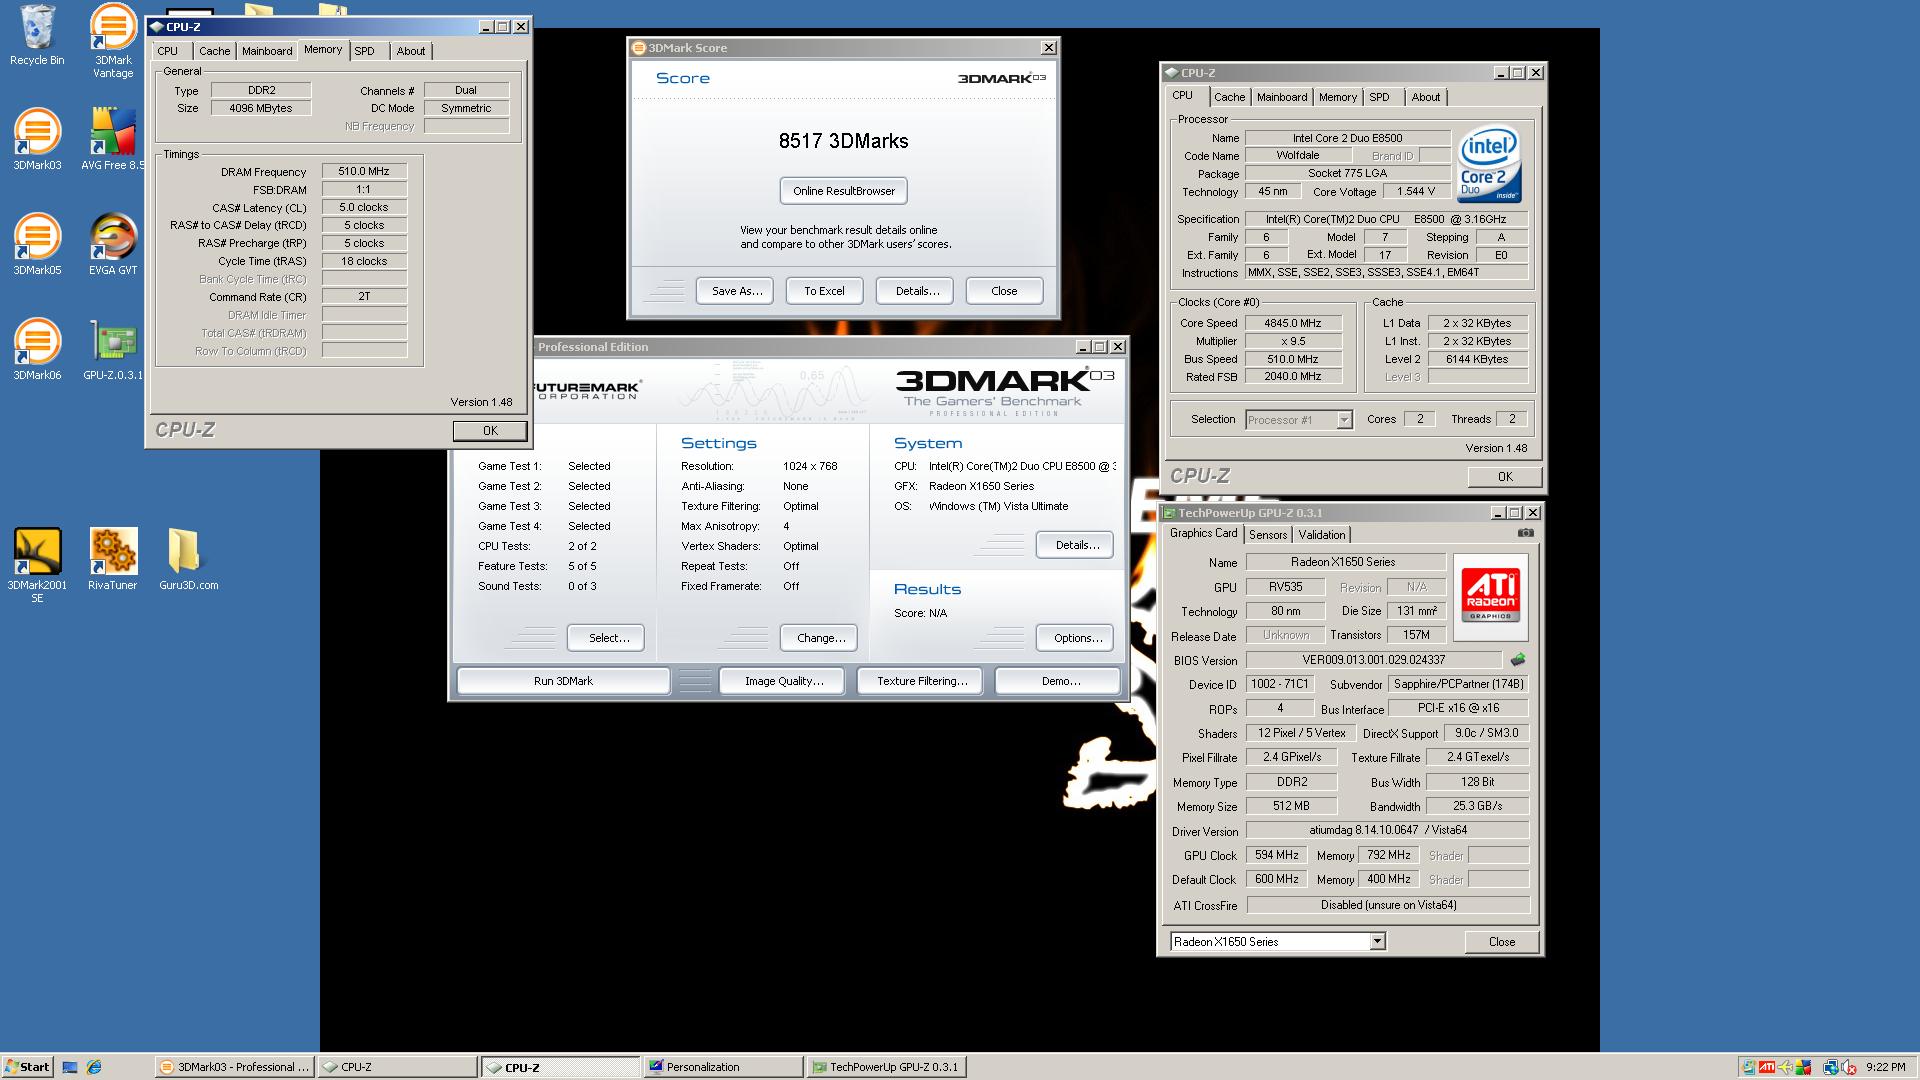Open the About tab in right CPU-Z window
The height and width of the screenshot is (1080, 1920).
click(x=1425, y=97)
